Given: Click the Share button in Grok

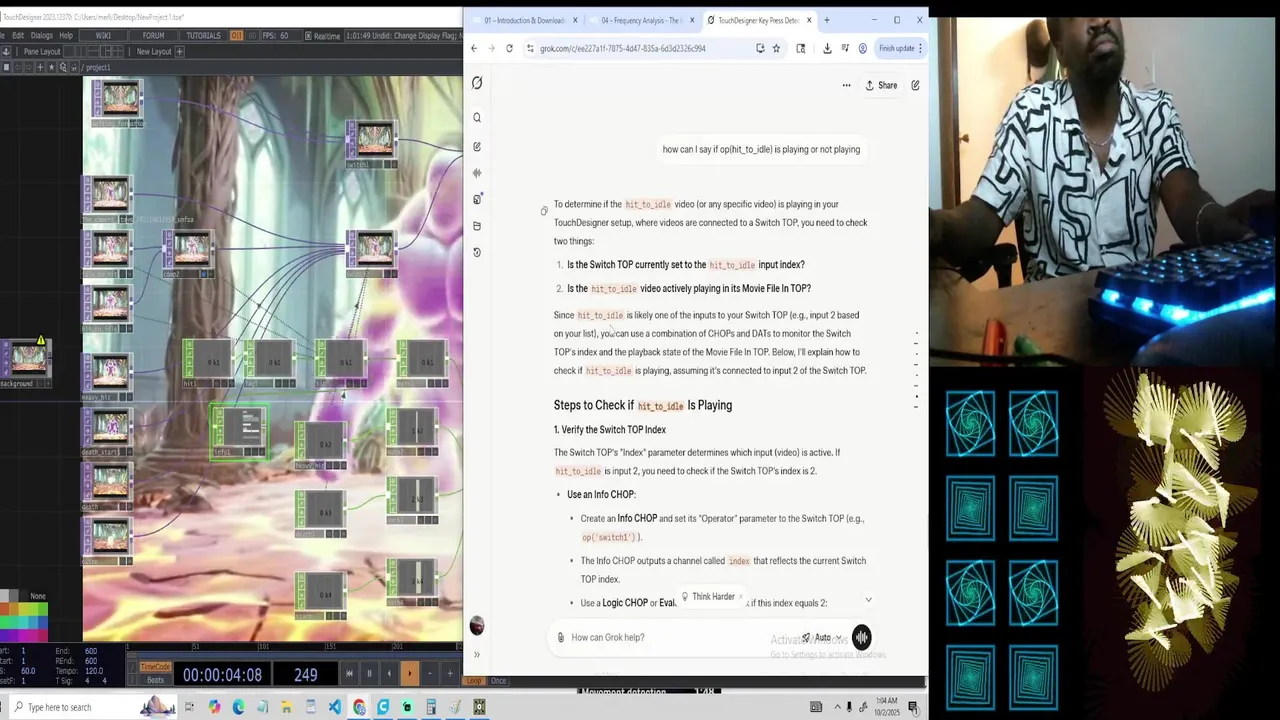Looking at the screenshot, I should pyautogui.click(x=881, y=85).
